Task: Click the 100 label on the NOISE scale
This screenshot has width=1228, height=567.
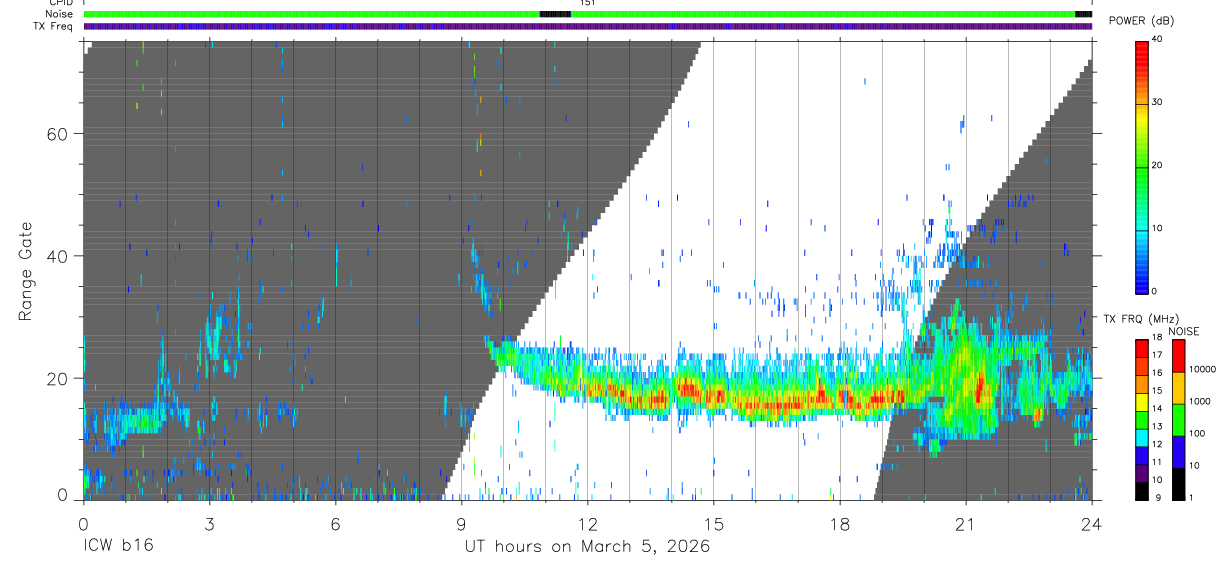Action: coord(1196,433)
